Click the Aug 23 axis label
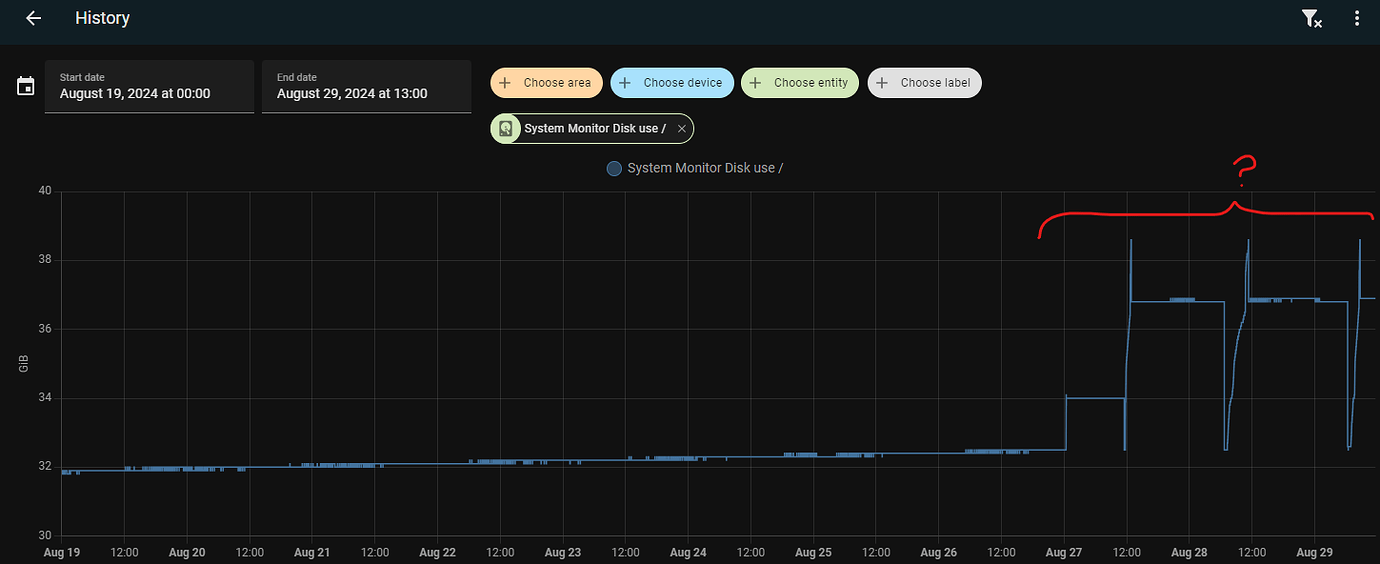This screenshot has height=564, width=1380. pyautogui.click(x=563, y=552)
